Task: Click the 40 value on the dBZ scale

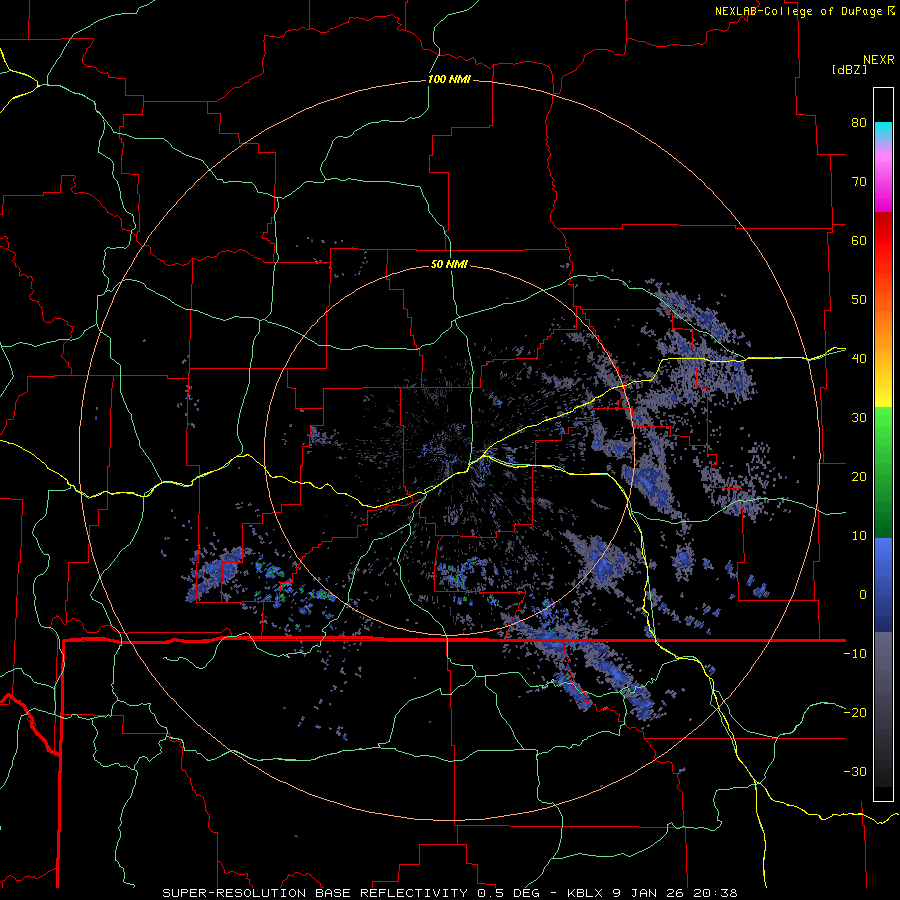Action: (859, 359)
